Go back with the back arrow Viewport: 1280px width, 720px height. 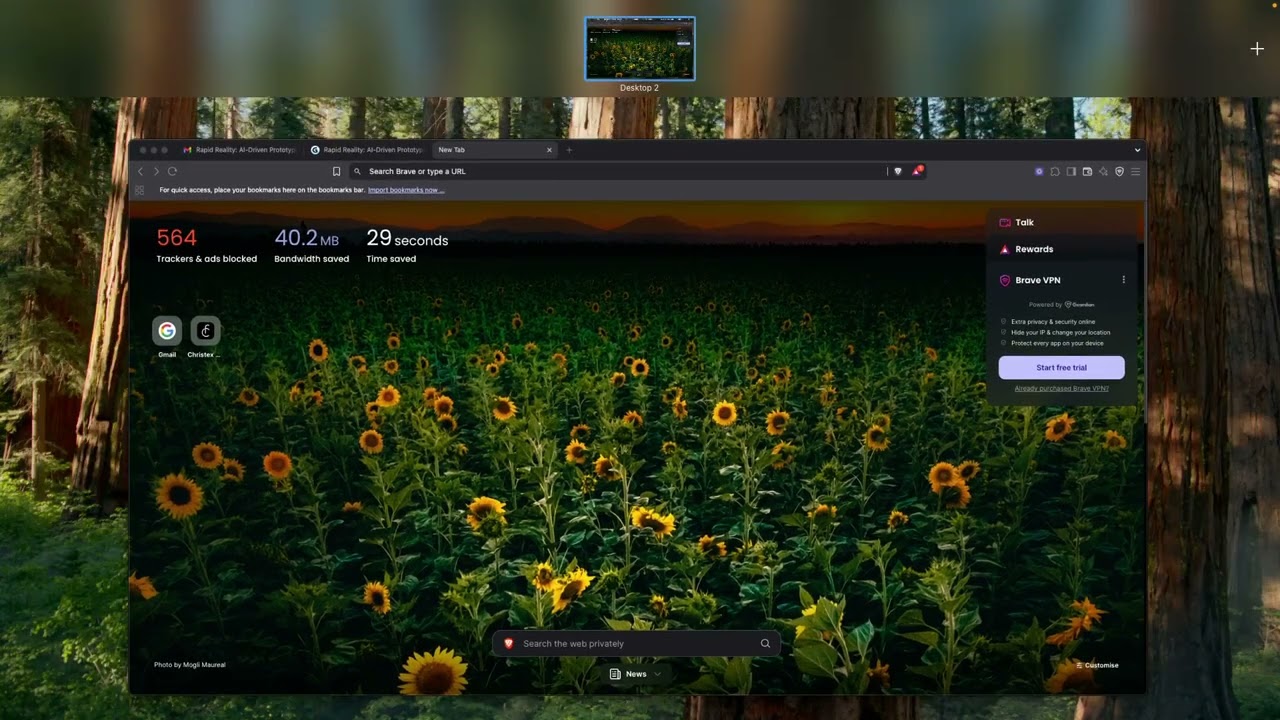point(140,171)
